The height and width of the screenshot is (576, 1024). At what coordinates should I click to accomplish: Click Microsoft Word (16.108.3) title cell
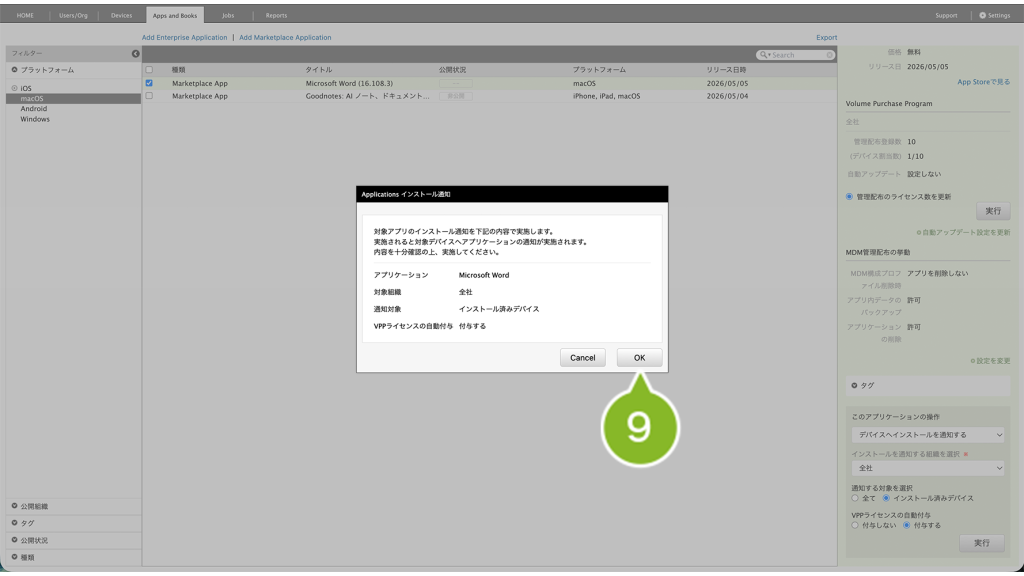349,83
